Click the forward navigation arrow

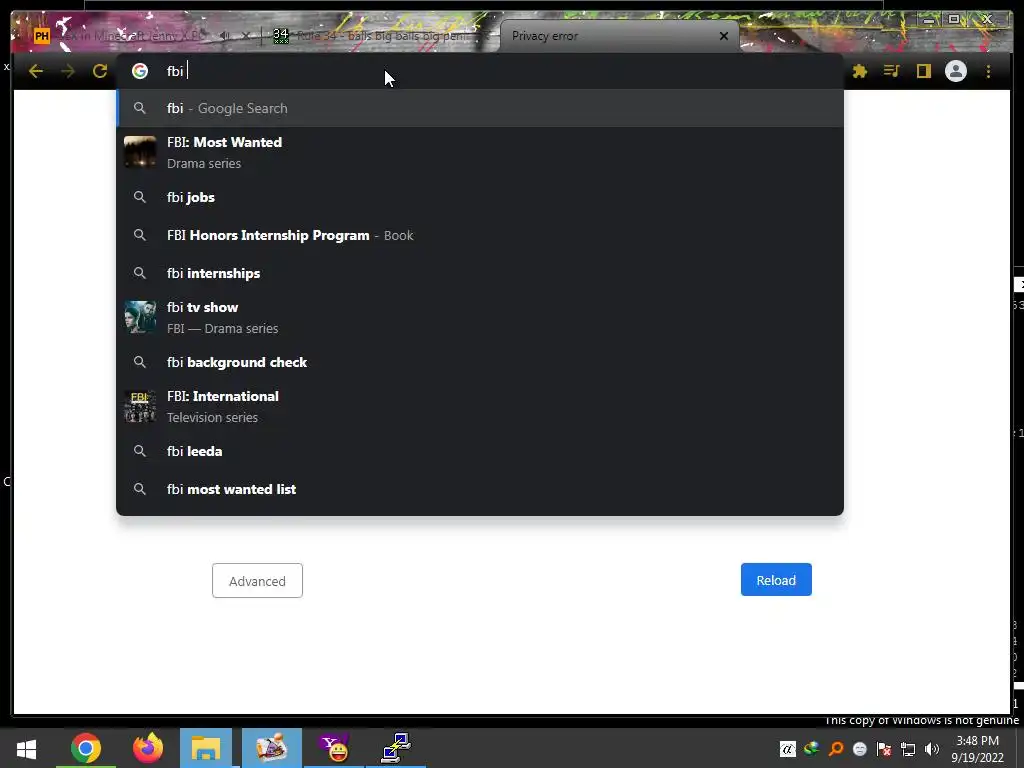coord(68,71)
